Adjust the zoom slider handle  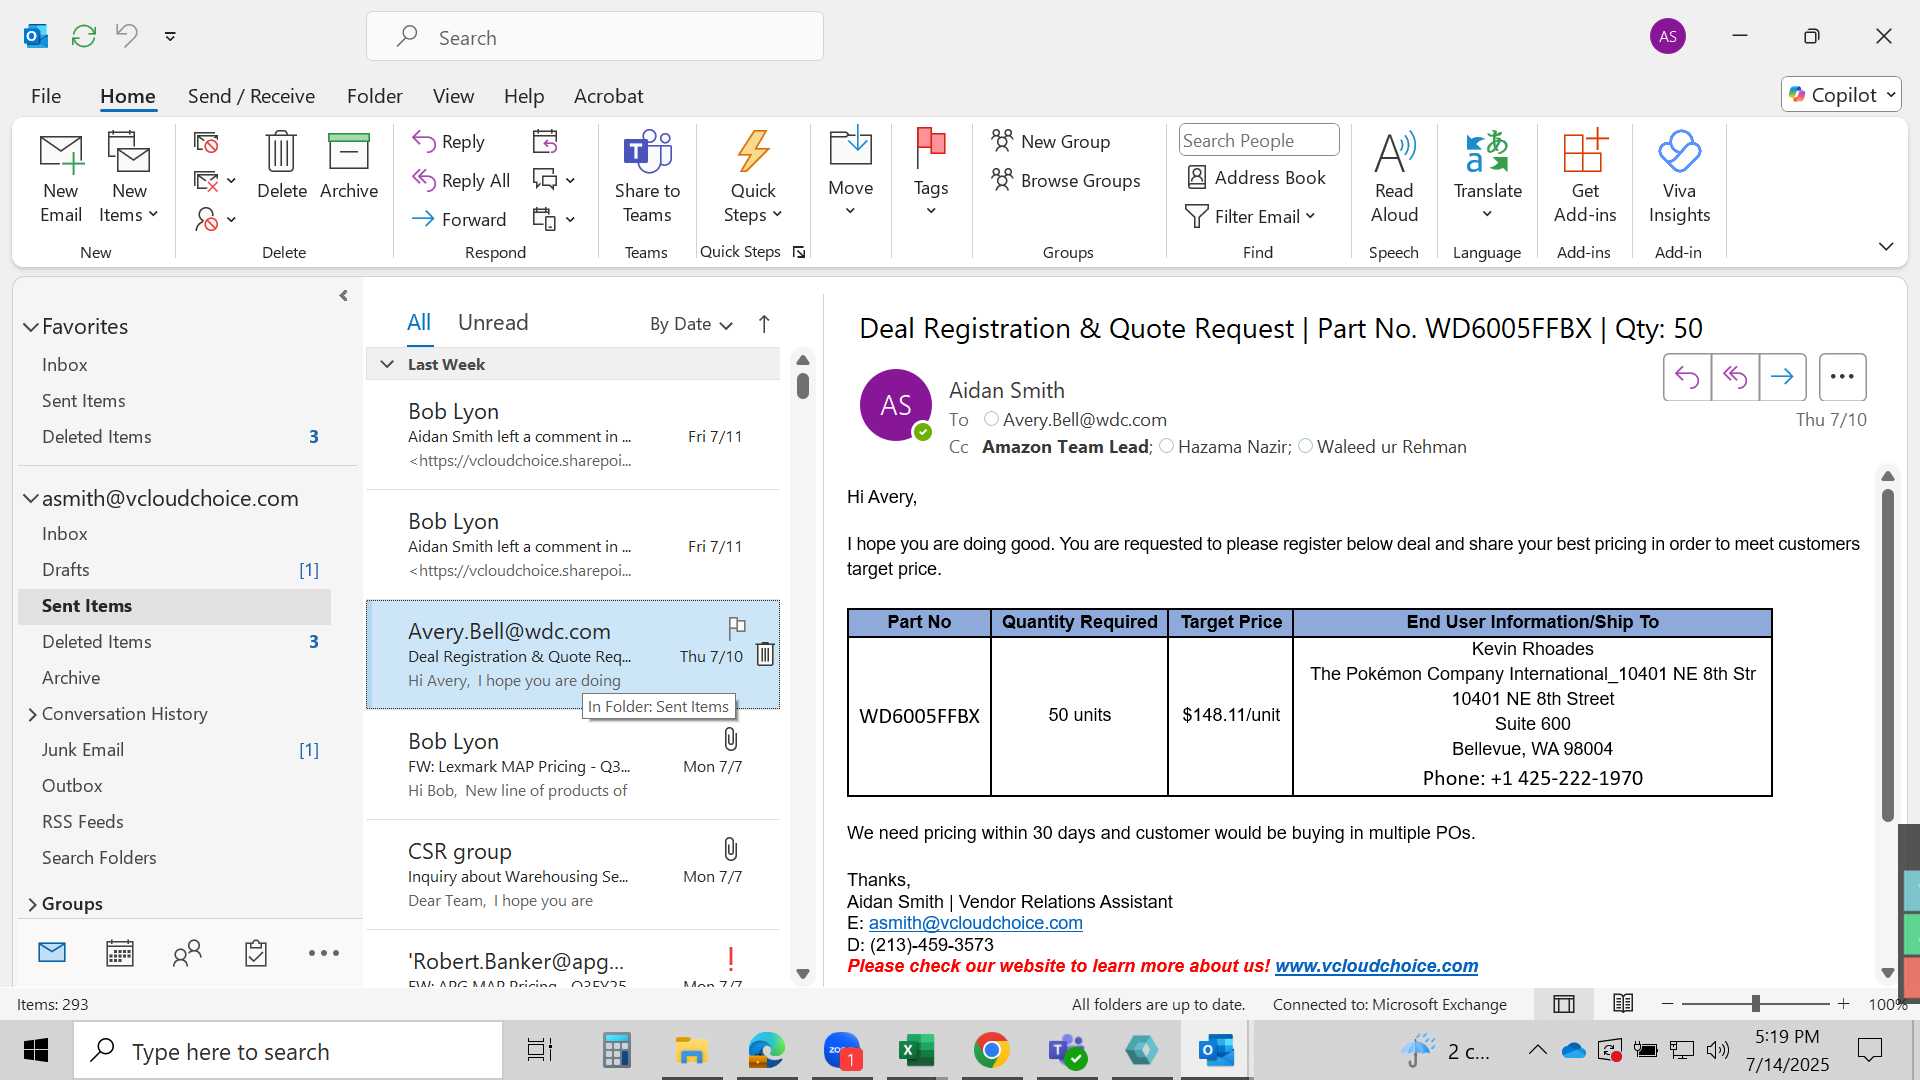pos(1755,1003)
